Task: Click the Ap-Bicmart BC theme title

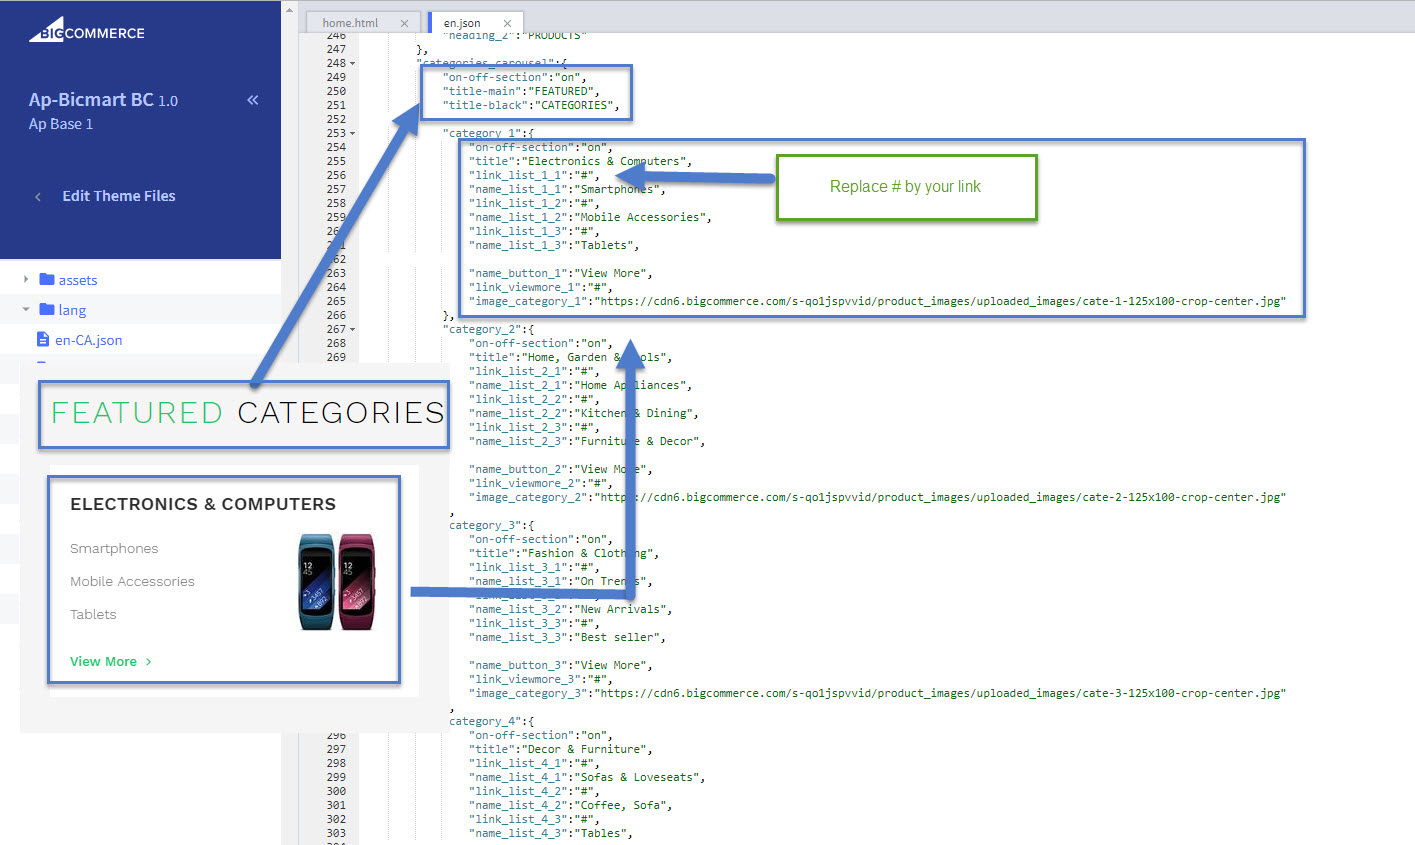Action: [103, 100]
